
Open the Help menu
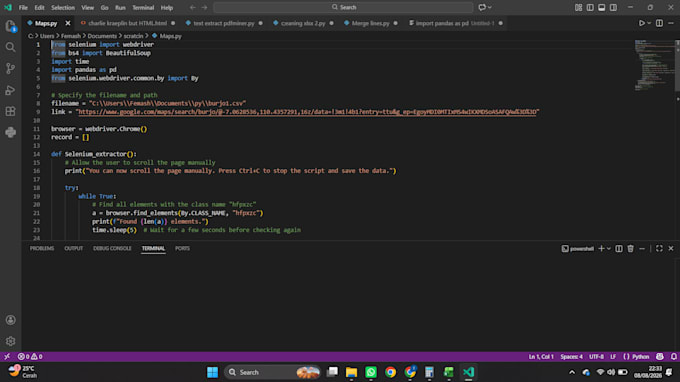coord(167,7)
